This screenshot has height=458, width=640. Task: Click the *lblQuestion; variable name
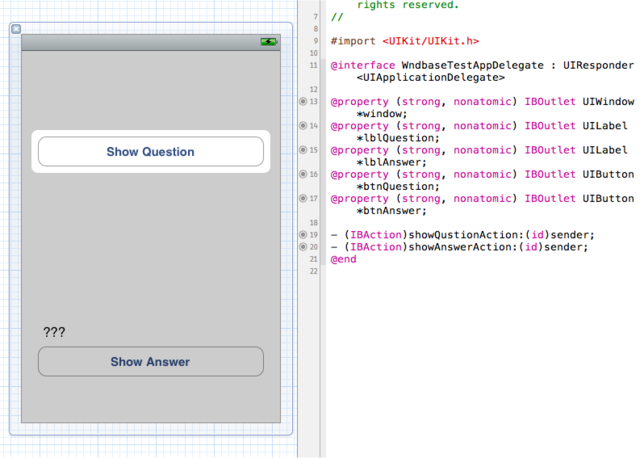[398, 138]
